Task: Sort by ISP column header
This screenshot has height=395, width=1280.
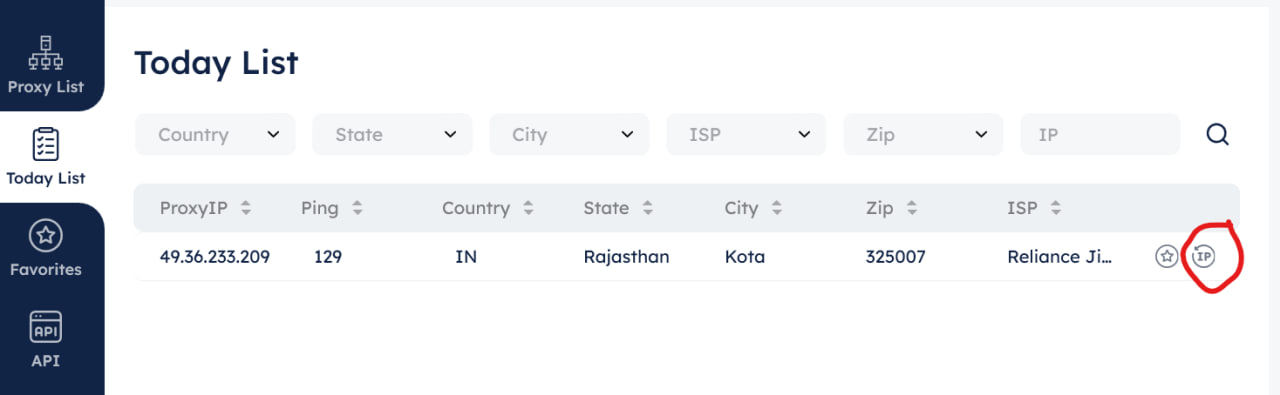Action: 1034,208
